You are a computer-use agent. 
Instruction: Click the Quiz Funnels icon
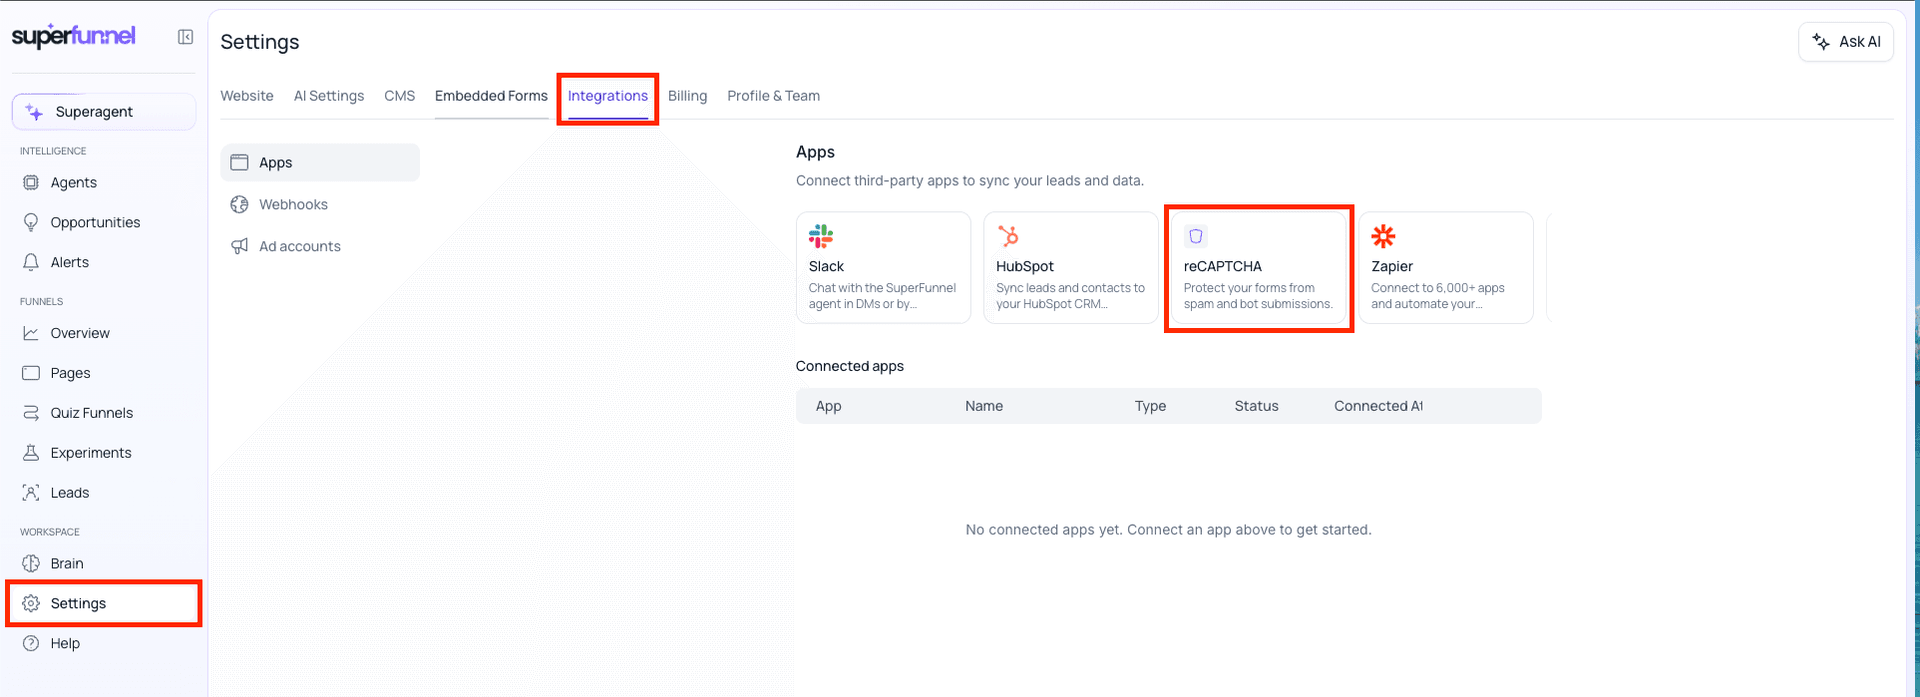point(31,413)
